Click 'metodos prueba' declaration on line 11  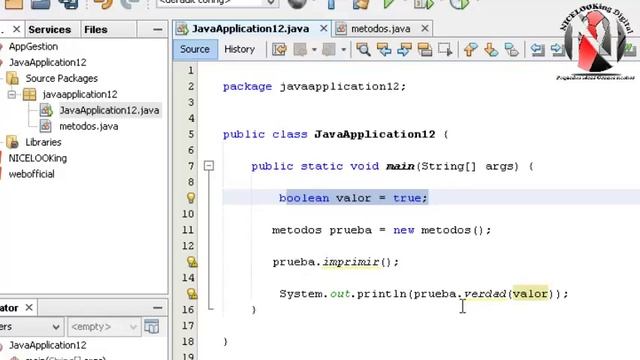tap(322, 230)
